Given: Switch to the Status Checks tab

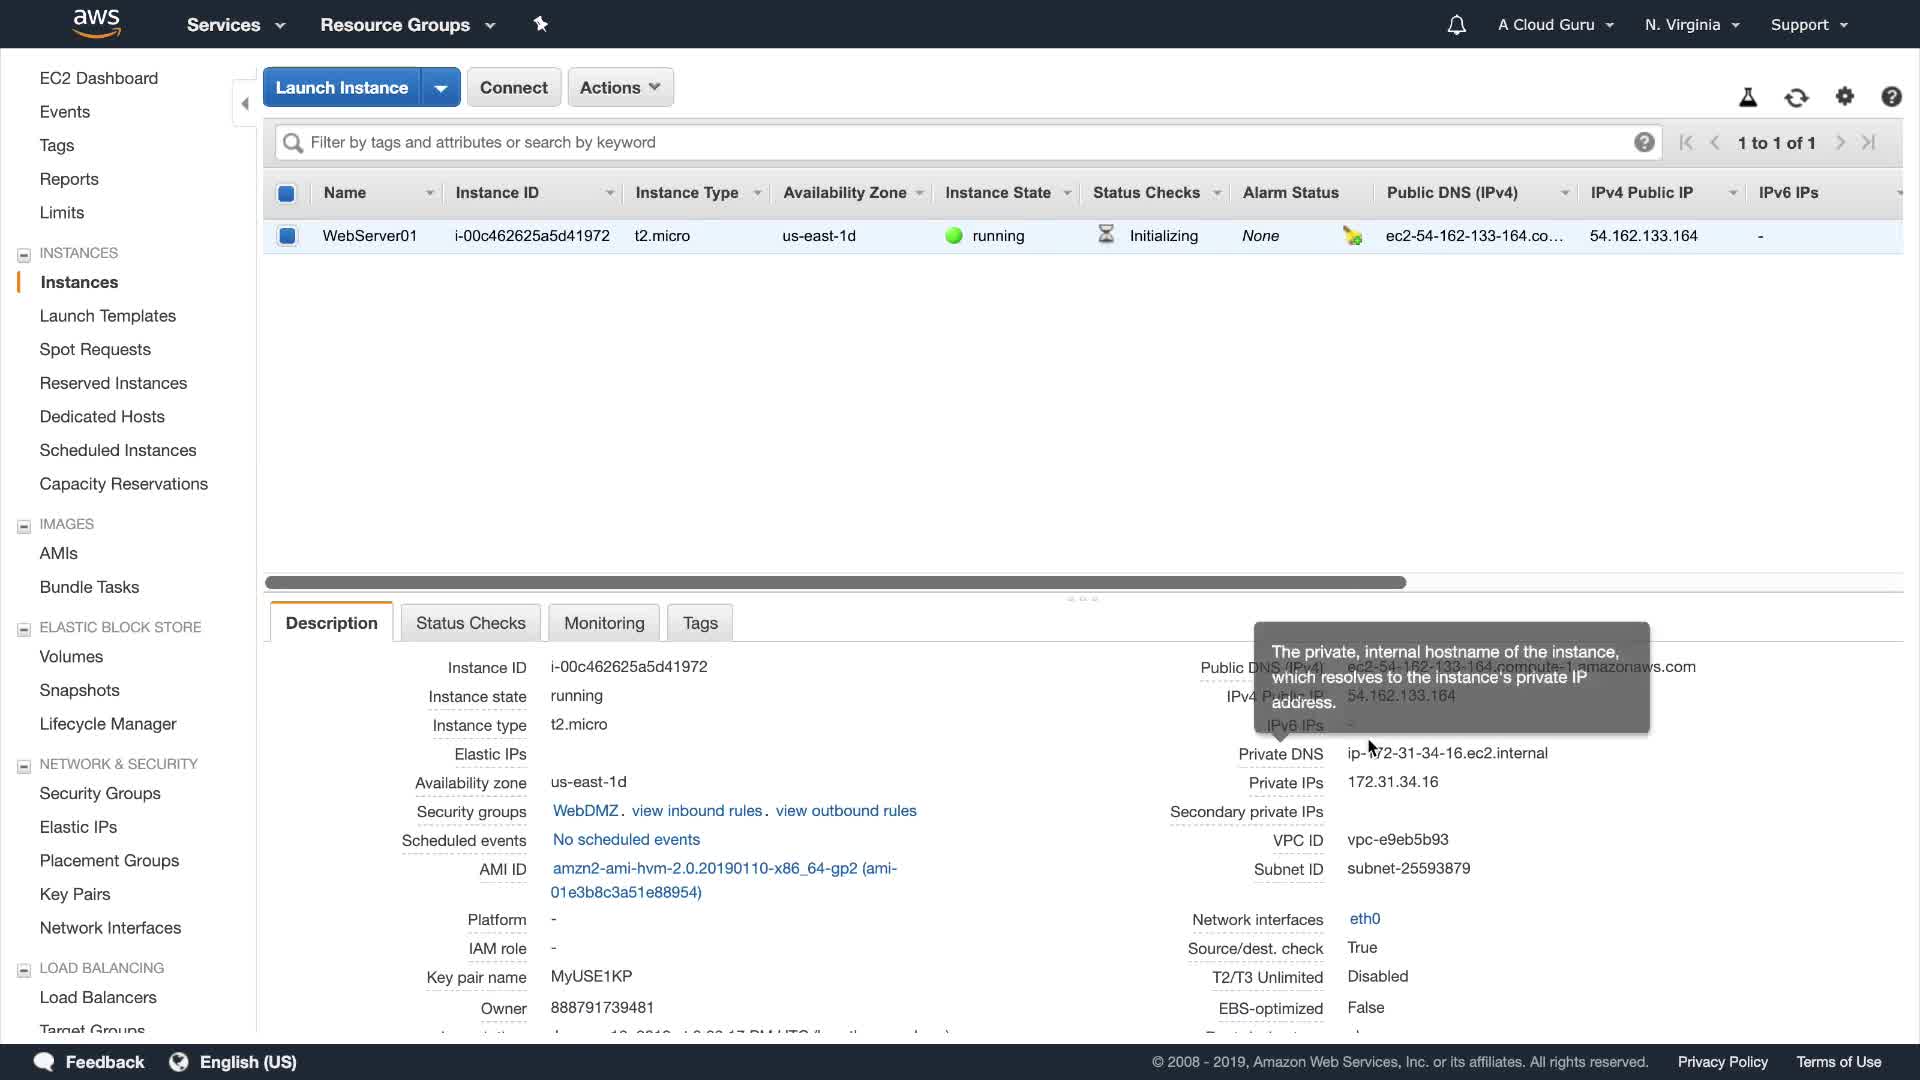Looking at the screenshot, I should coord(470,623).
